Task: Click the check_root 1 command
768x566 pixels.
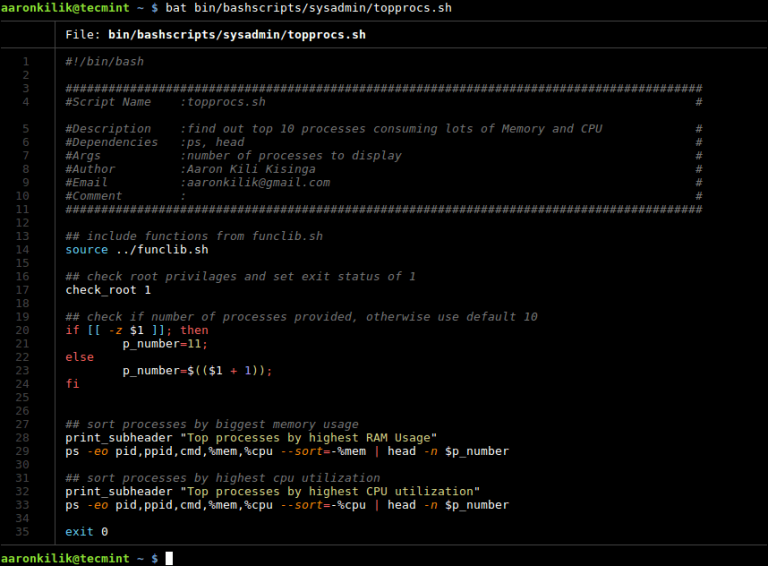Action: tap(108, 290)
